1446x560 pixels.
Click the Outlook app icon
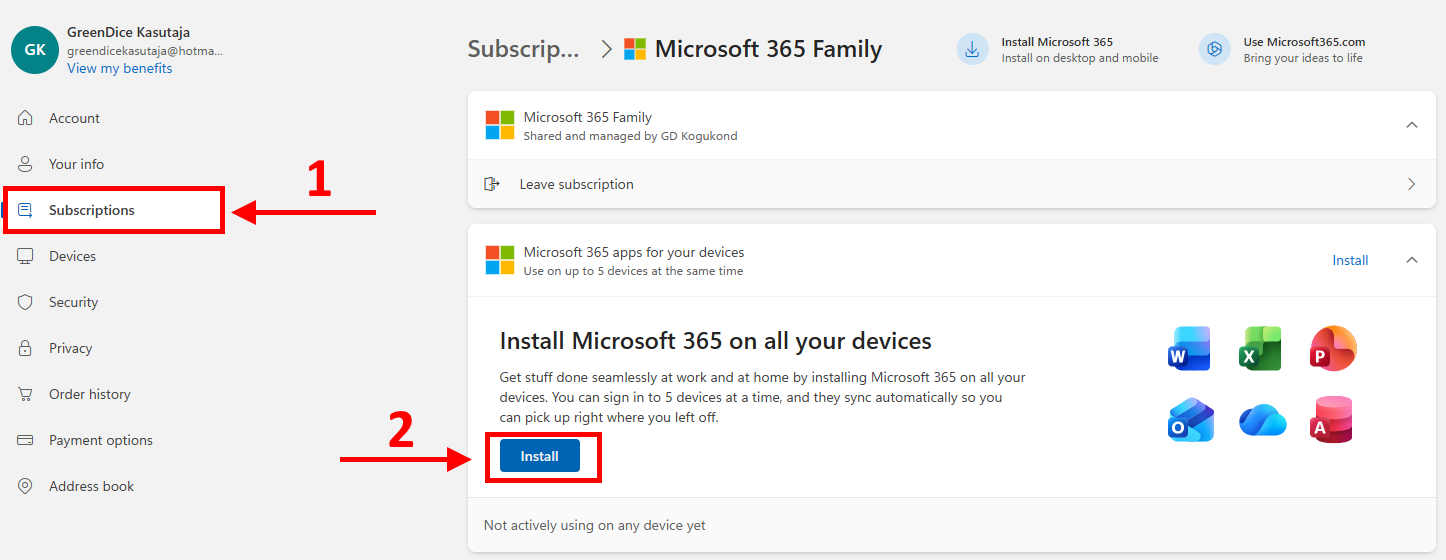[x=1190, y=420]
